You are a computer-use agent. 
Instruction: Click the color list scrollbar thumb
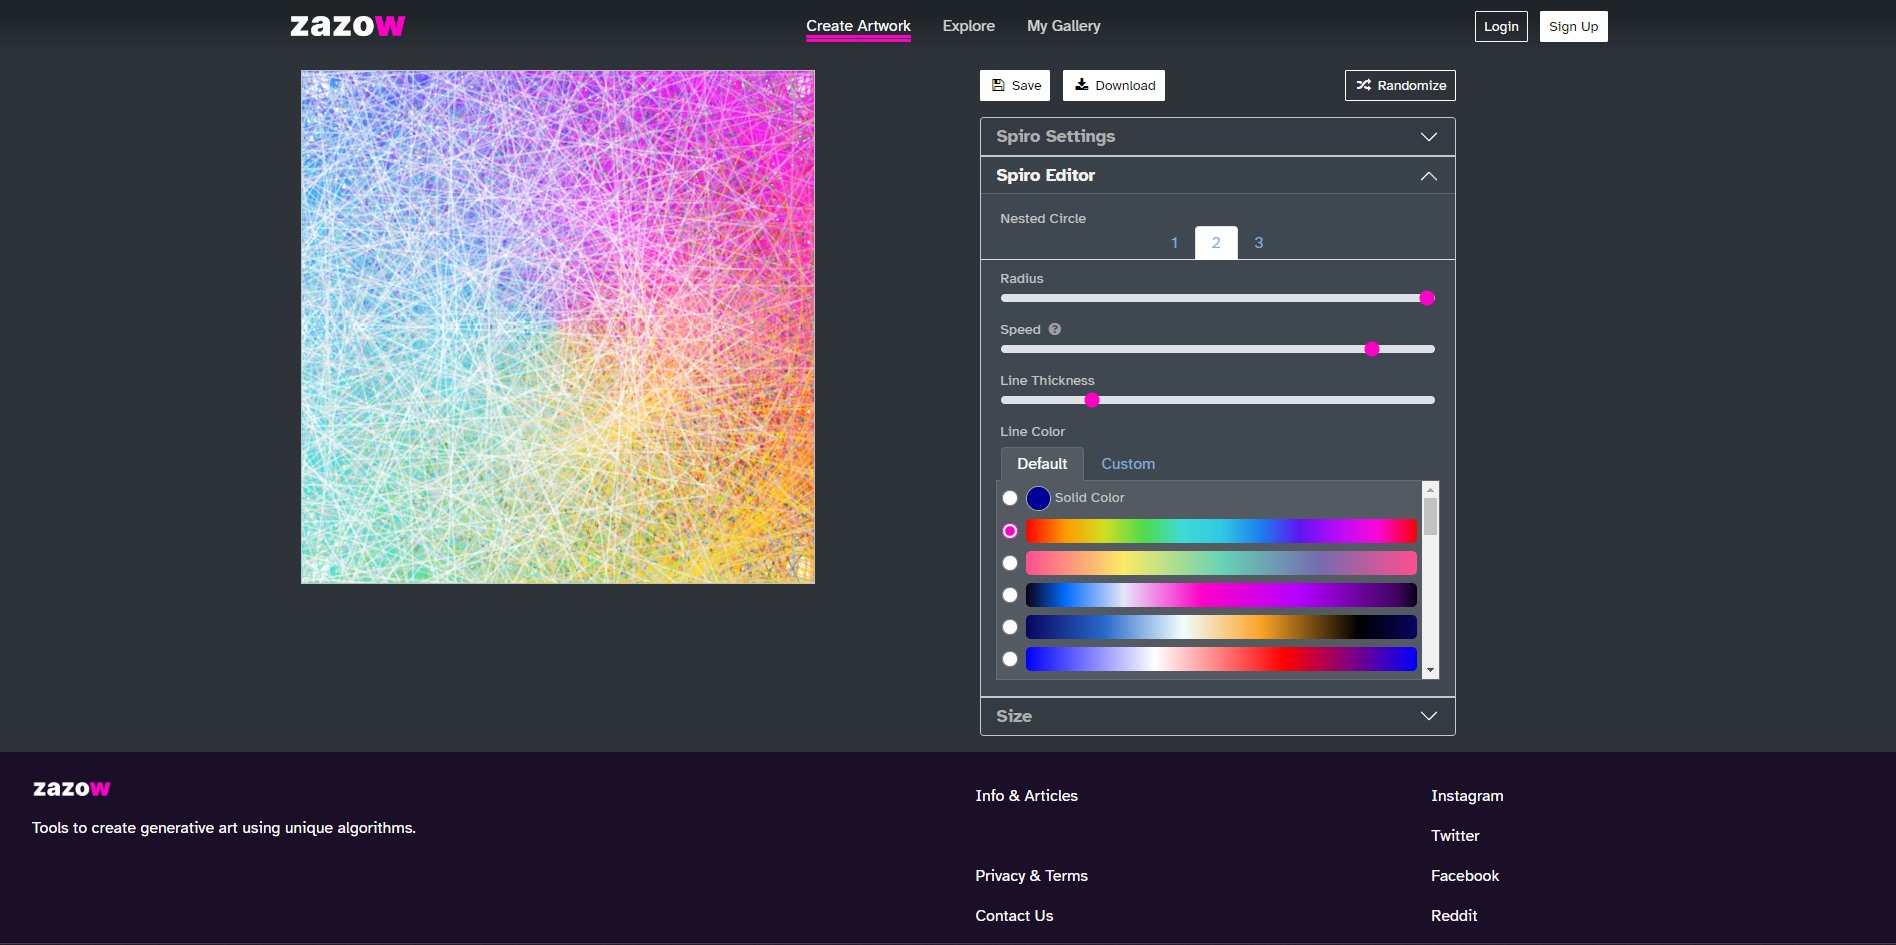coord(1430,516)
